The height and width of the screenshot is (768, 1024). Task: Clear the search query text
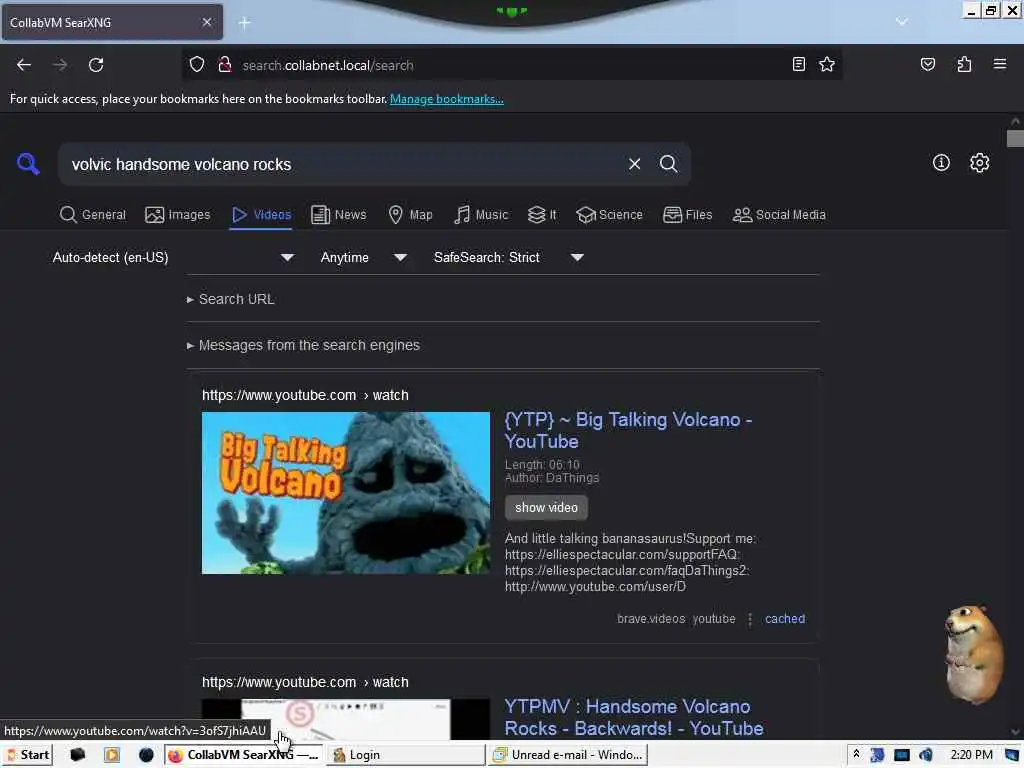634,164
